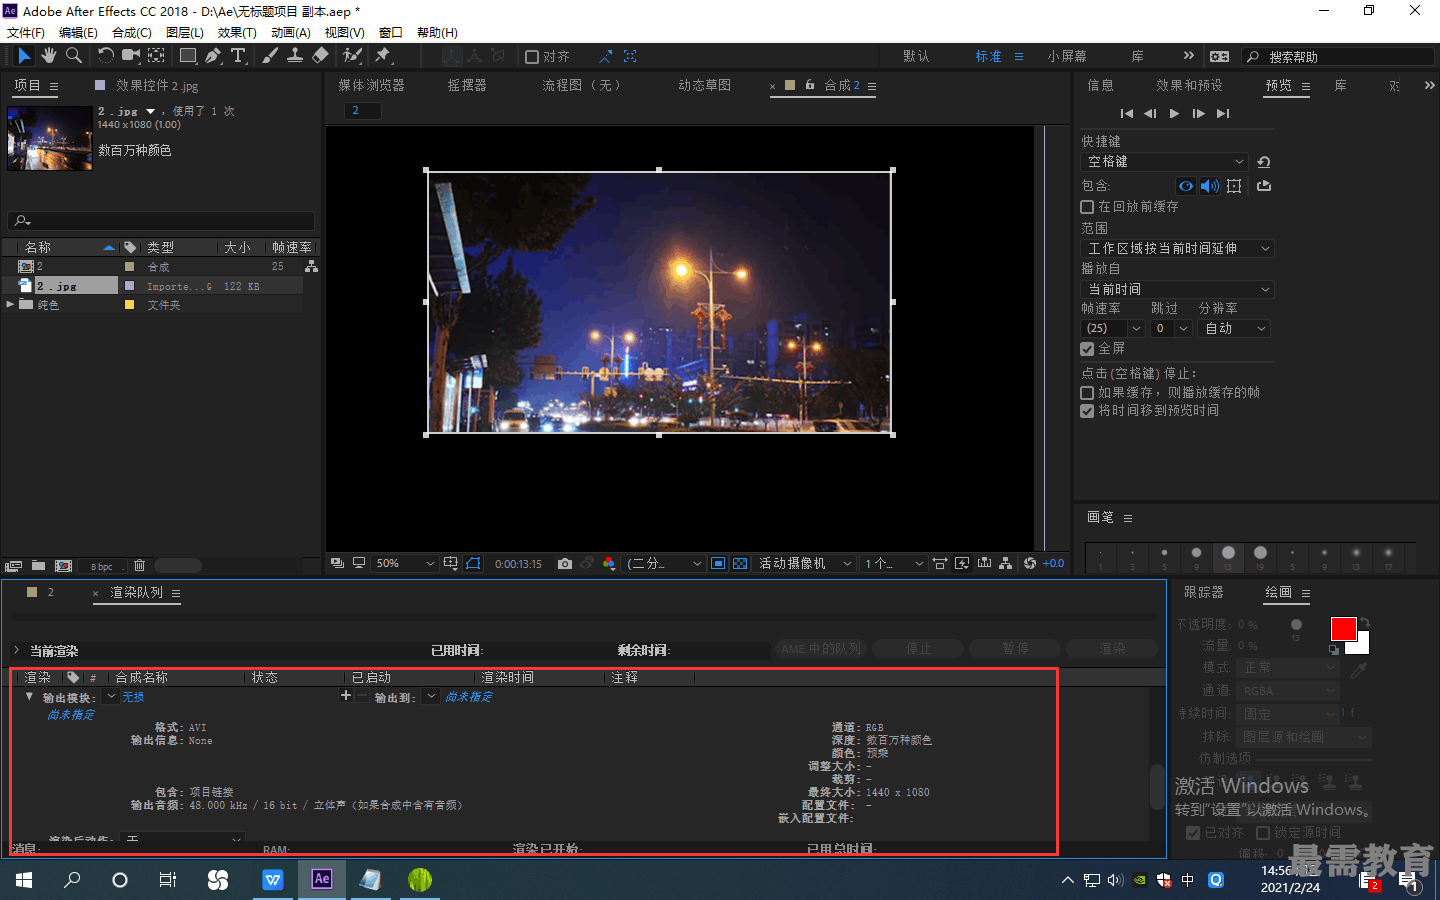
Task: Select the Eraser tool
Action: 320,56
